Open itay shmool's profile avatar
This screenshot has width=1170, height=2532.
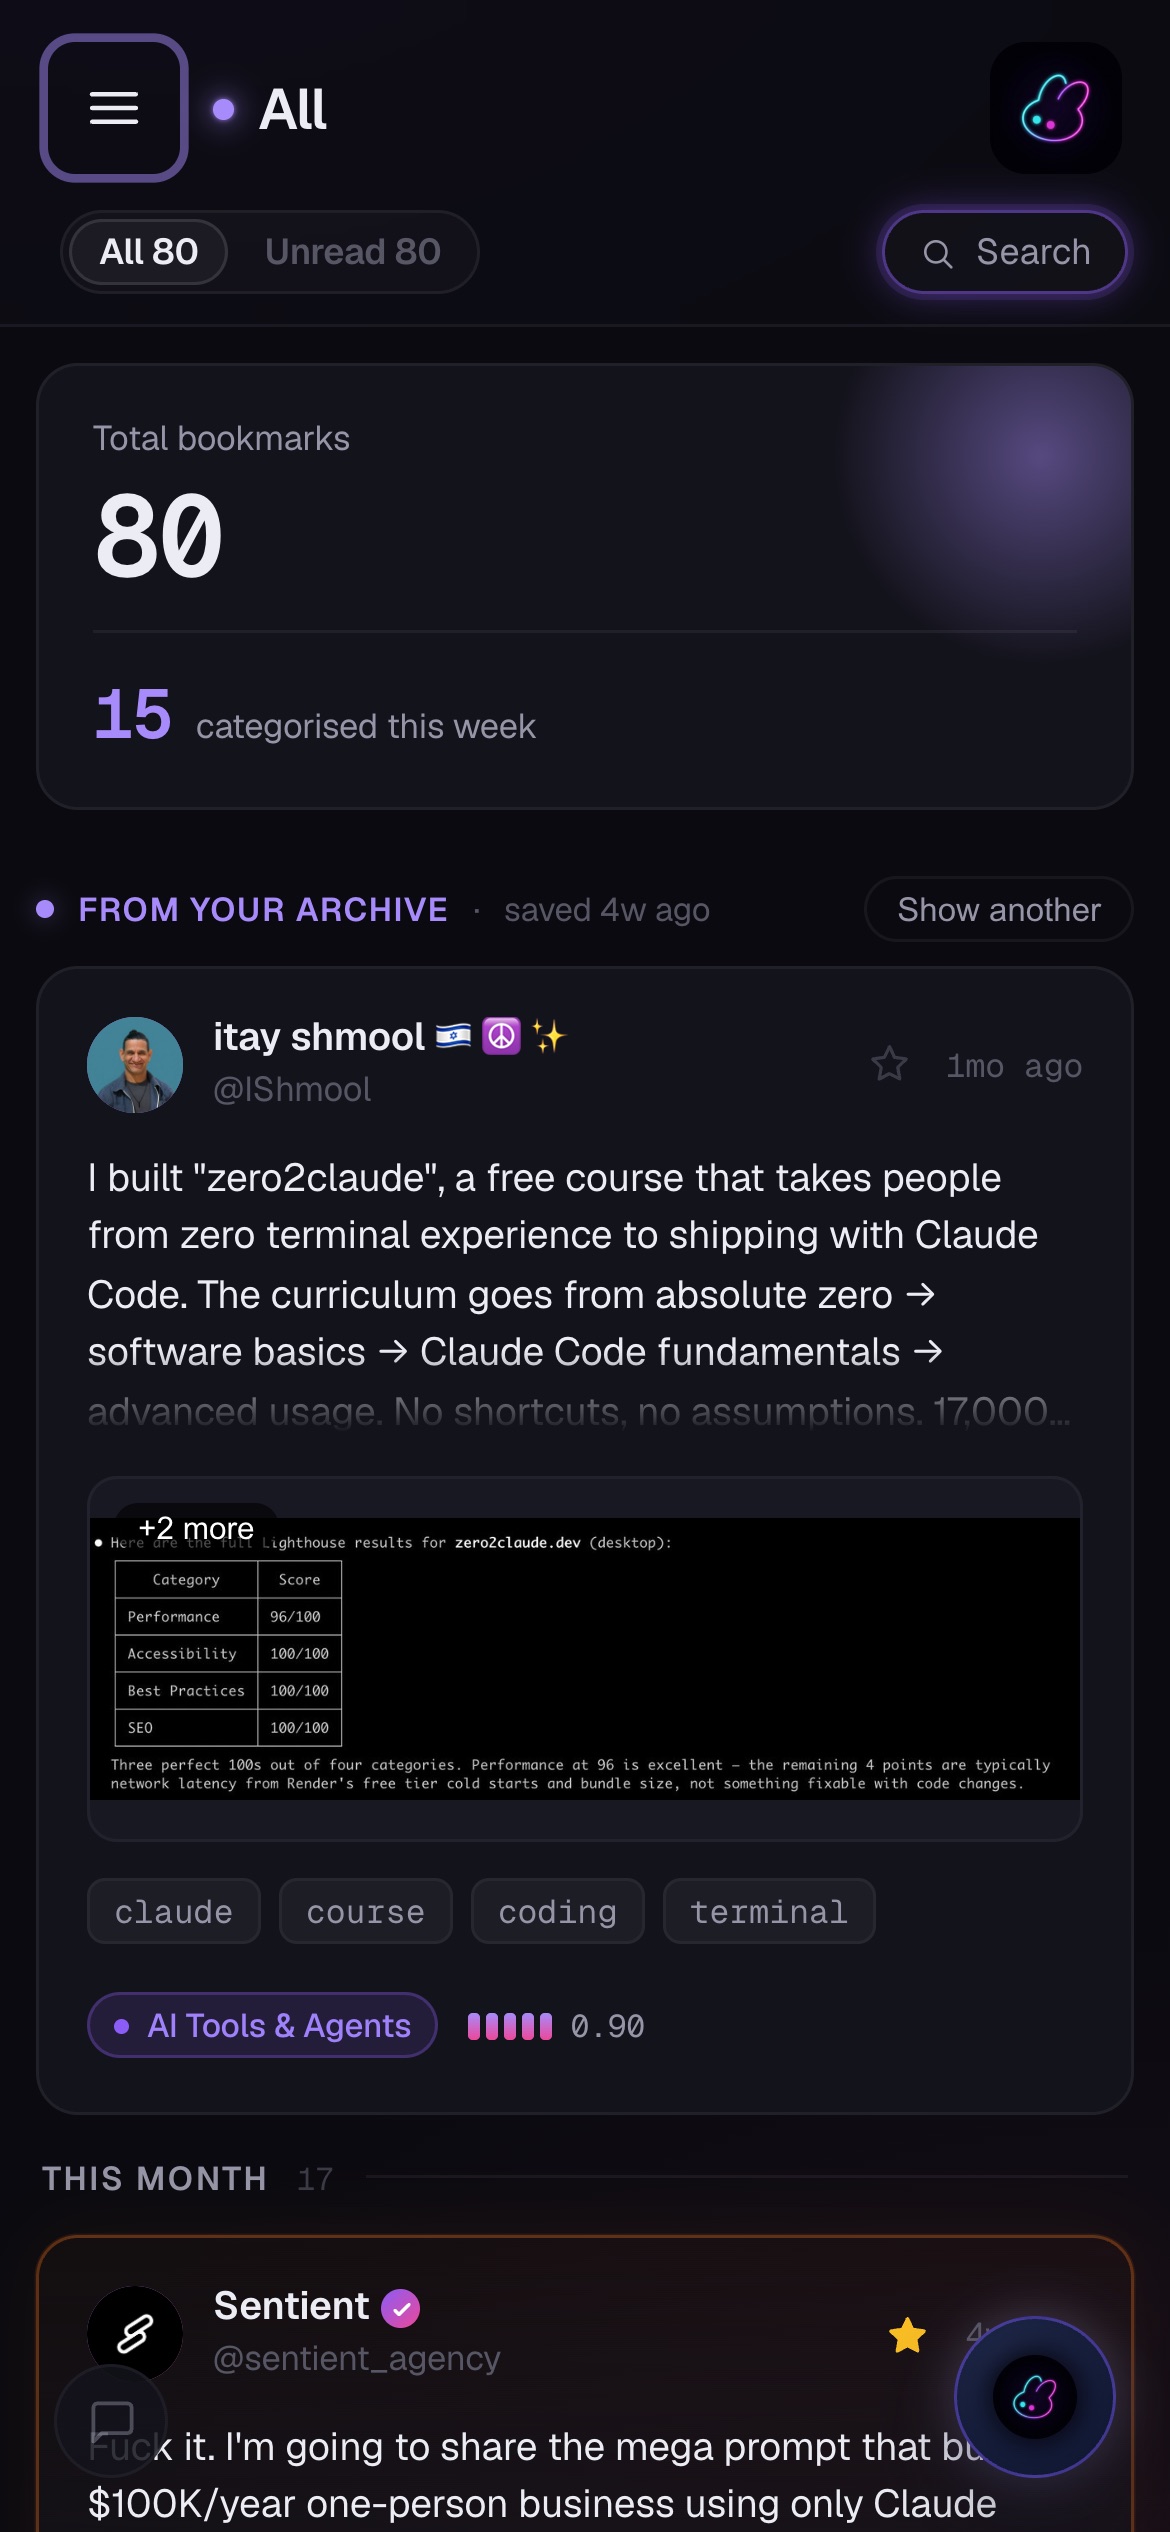(135, 1065)
